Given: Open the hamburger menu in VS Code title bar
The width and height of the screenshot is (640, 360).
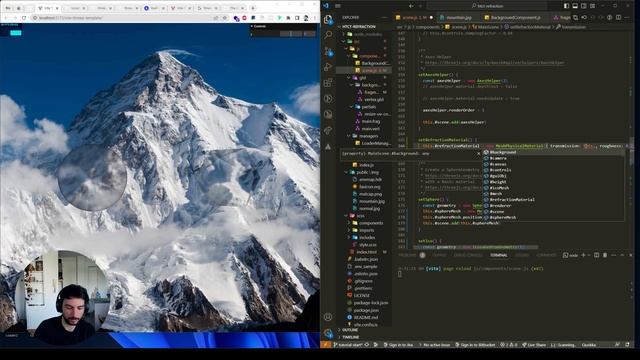Looking at the screenshot, I should [x=338, y=6].
